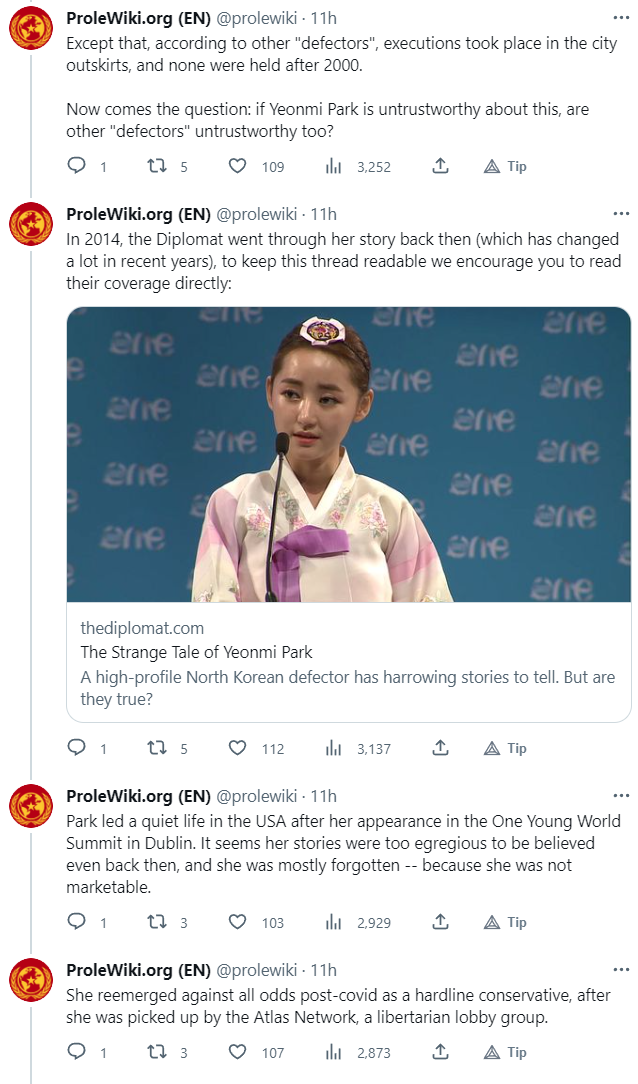This screenshot has width=638, height=1084.
Task: Retweet the tweet about the Atlas Network
Action: click(x=157, y=1052)
